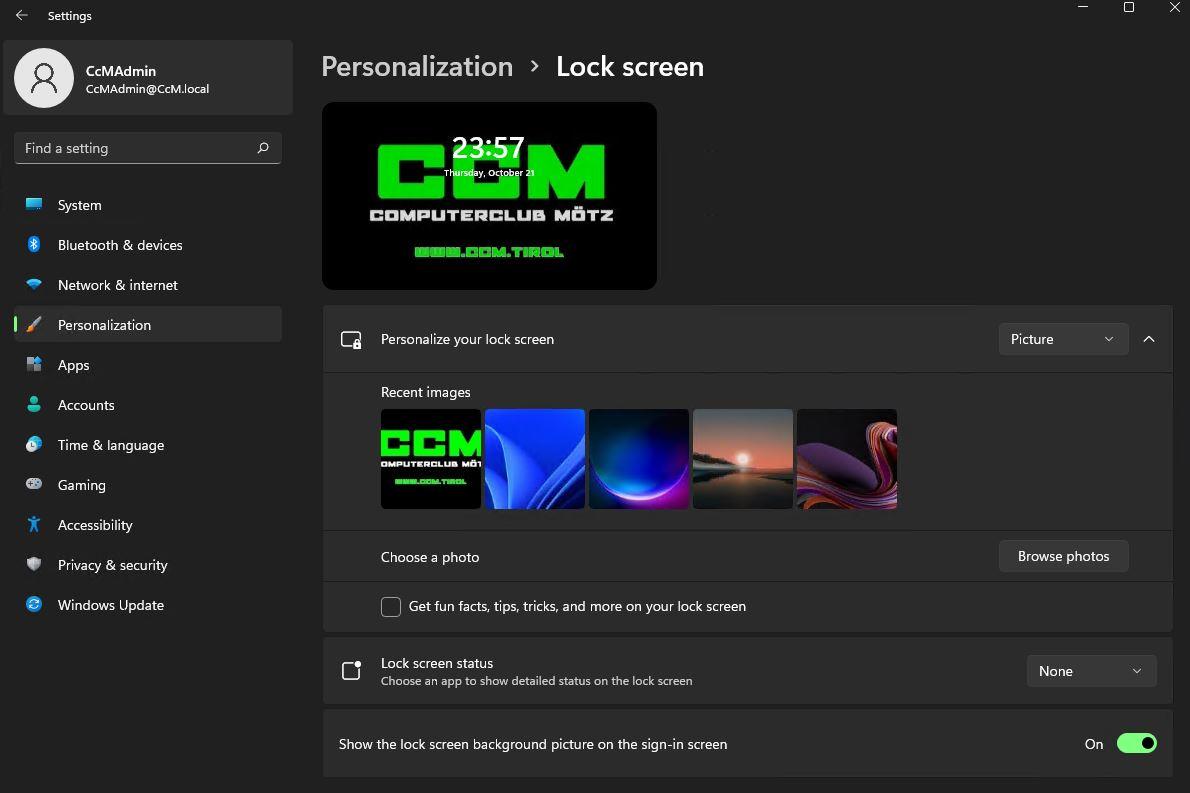
Task: Click the Privacy & security shield icon
Action: click(x=33, y=565)
